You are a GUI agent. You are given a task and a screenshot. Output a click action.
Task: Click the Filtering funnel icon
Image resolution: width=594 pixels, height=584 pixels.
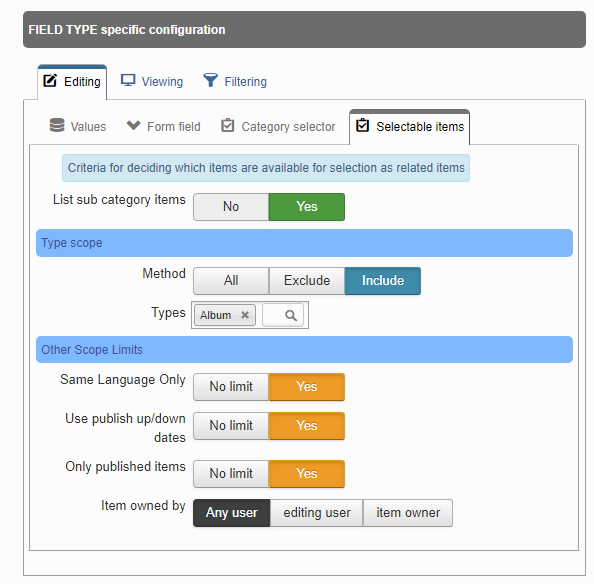pyautogui.click(x=211, y=80)
